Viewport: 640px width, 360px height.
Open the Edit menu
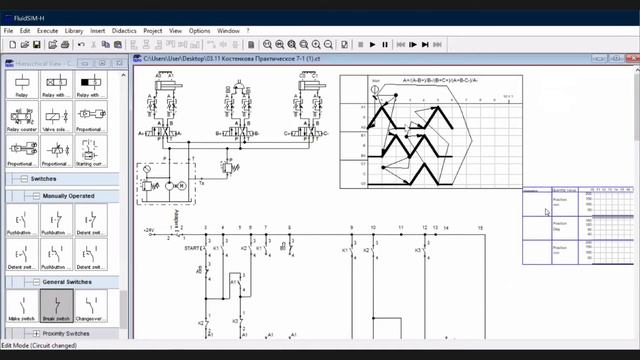coord(25,31)
